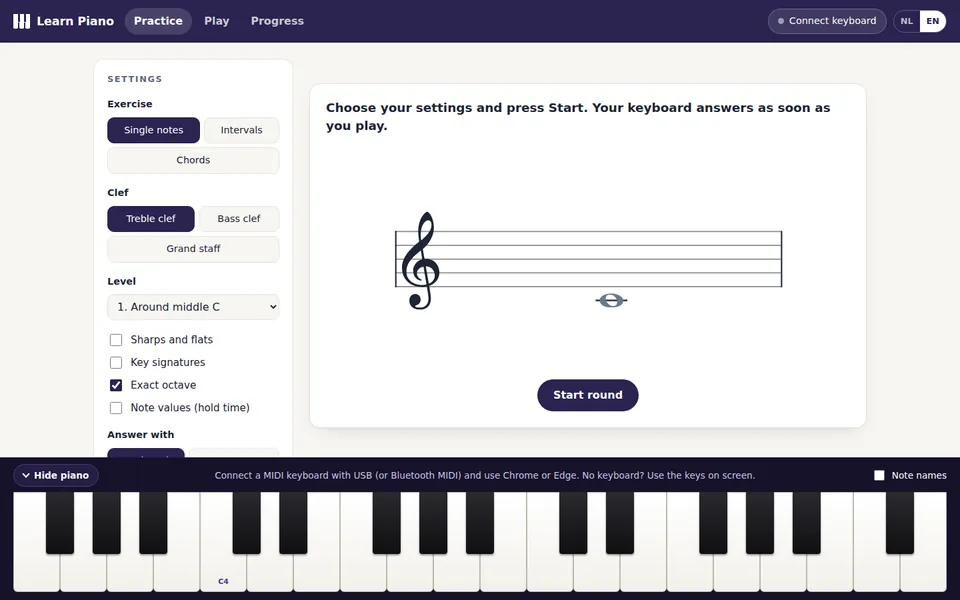
Task: Choose the Treble clef option
Action: coord(151,219)
